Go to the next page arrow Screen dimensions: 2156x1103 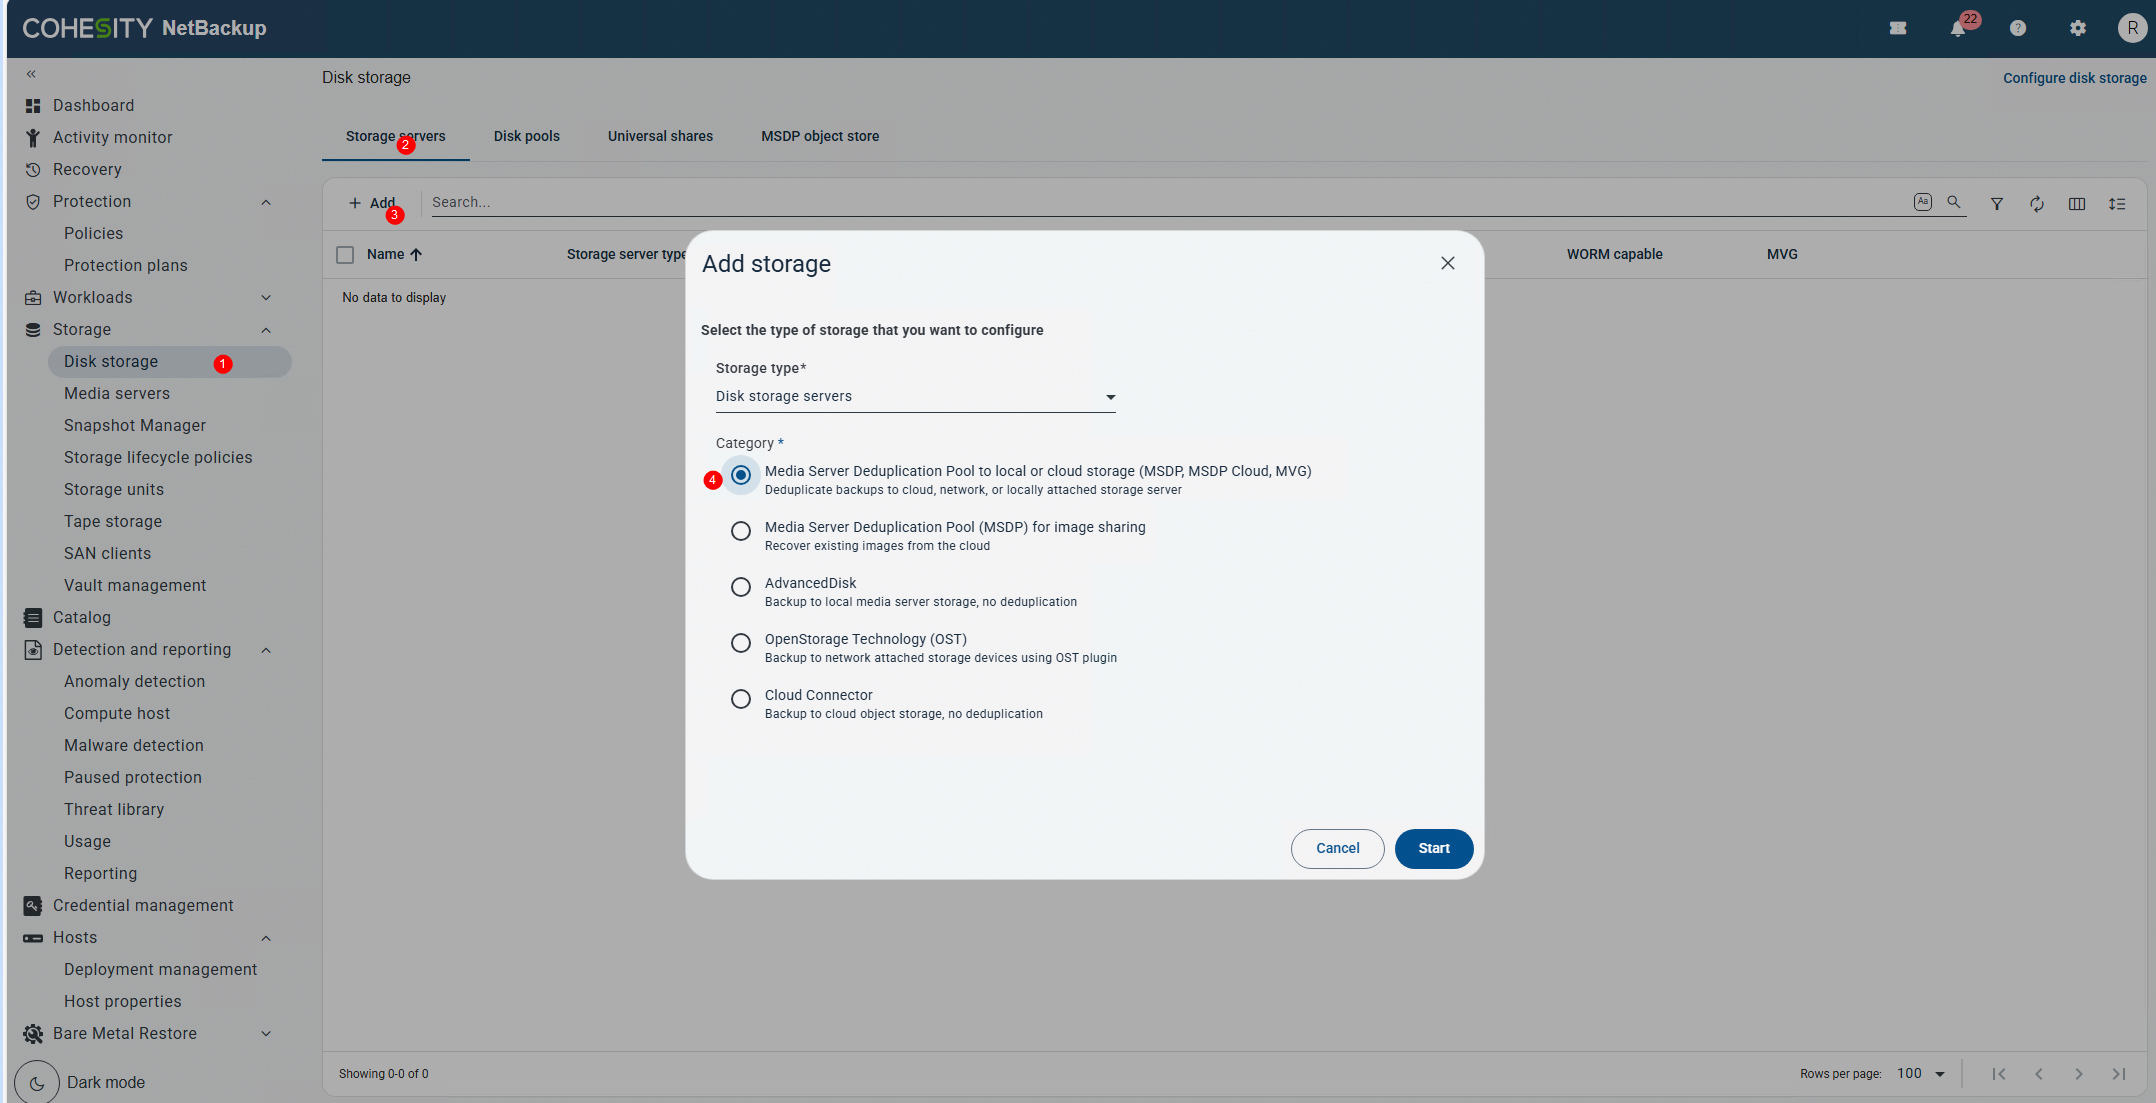2079,1074
